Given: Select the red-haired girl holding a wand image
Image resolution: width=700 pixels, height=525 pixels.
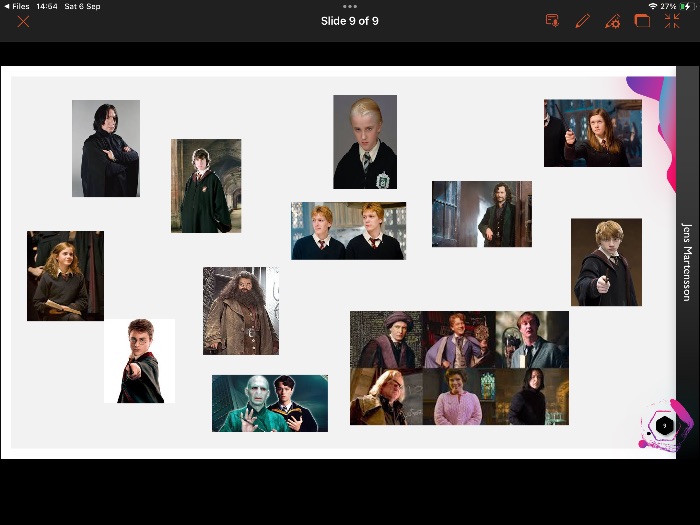Looking at the screenshot, I should pyautogui.click(x=593, y=133).
